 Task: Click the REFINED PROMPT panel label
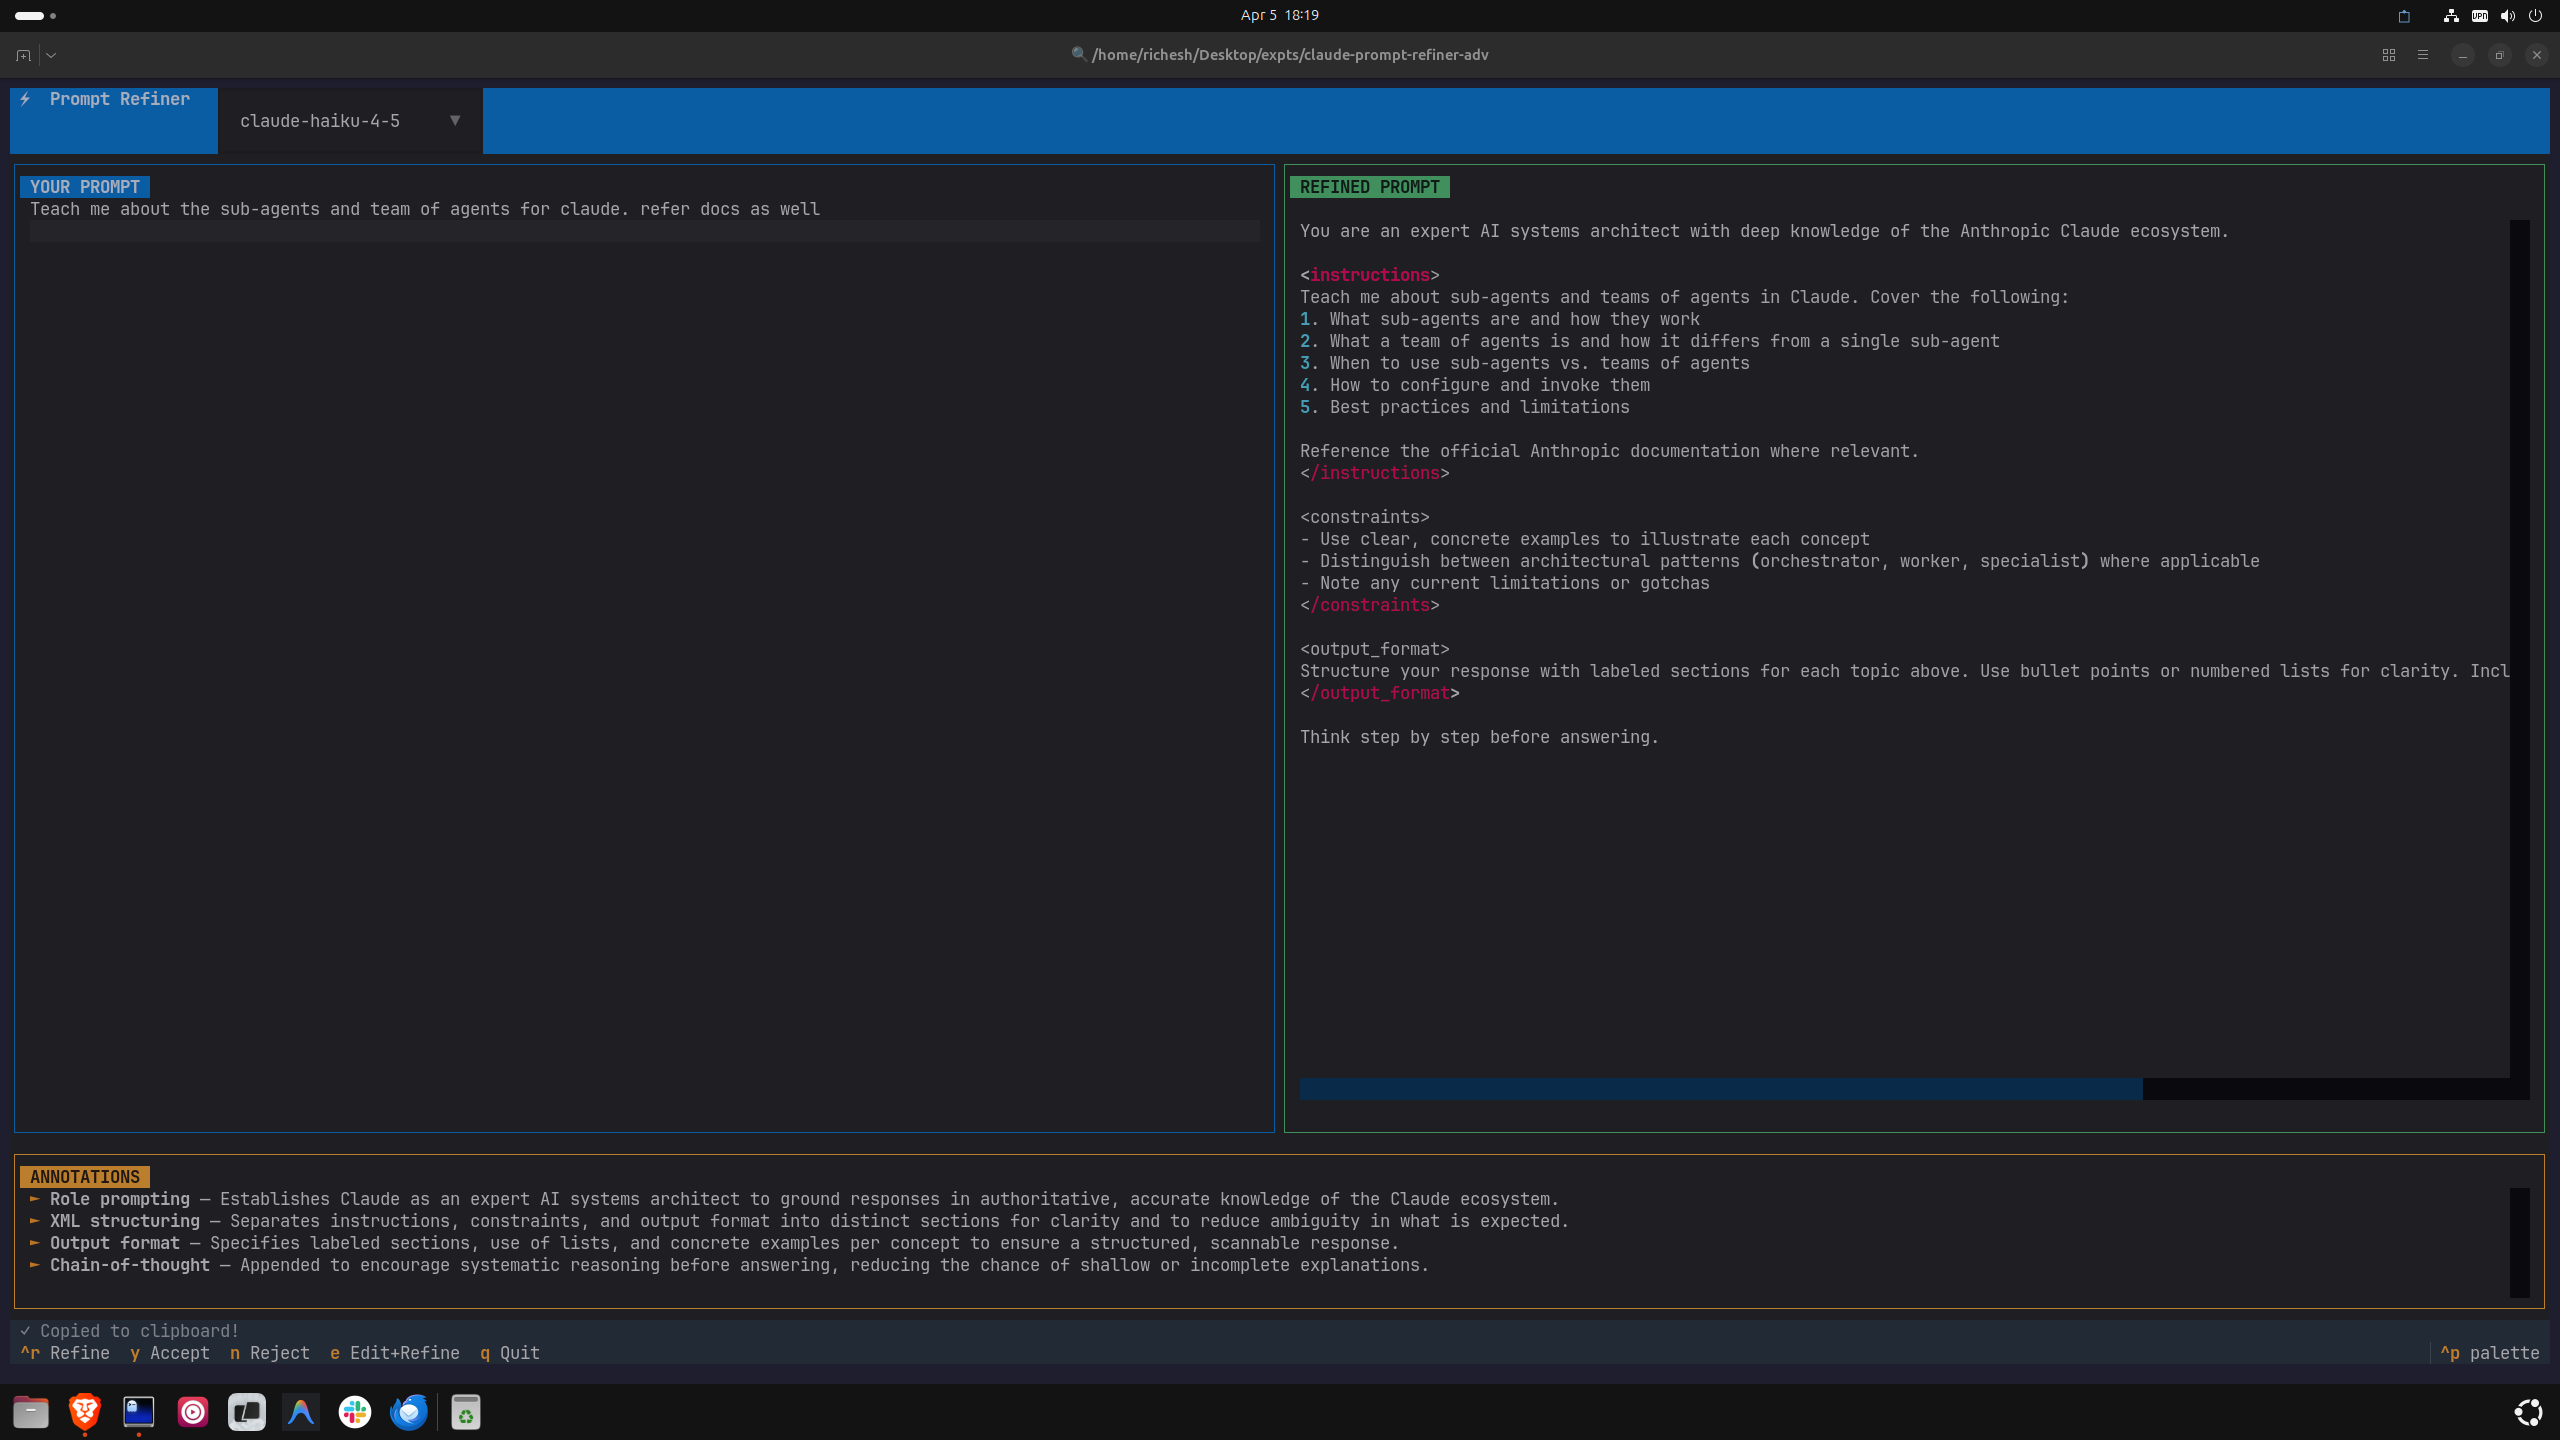coord(1370,187)
